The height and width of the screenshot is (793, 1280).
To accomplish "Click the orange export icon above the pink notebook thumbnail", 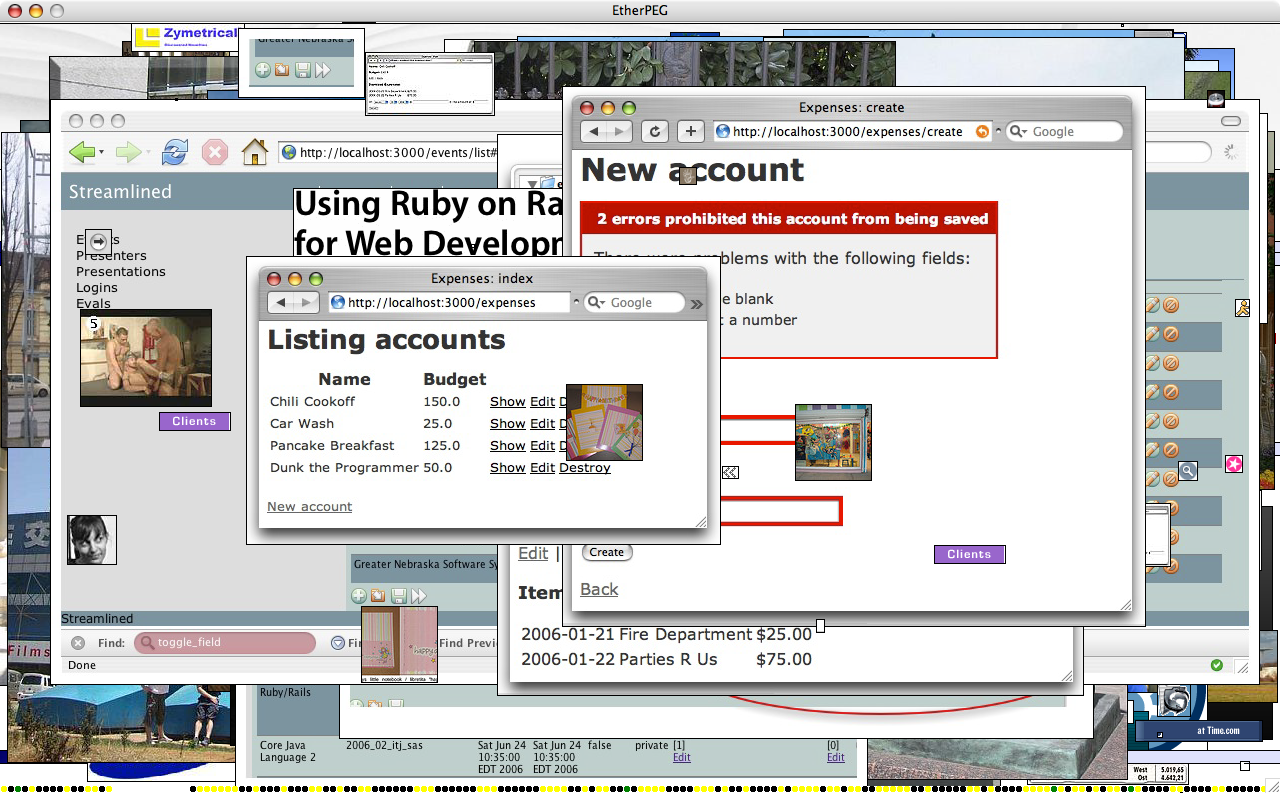I will (378, 596).
